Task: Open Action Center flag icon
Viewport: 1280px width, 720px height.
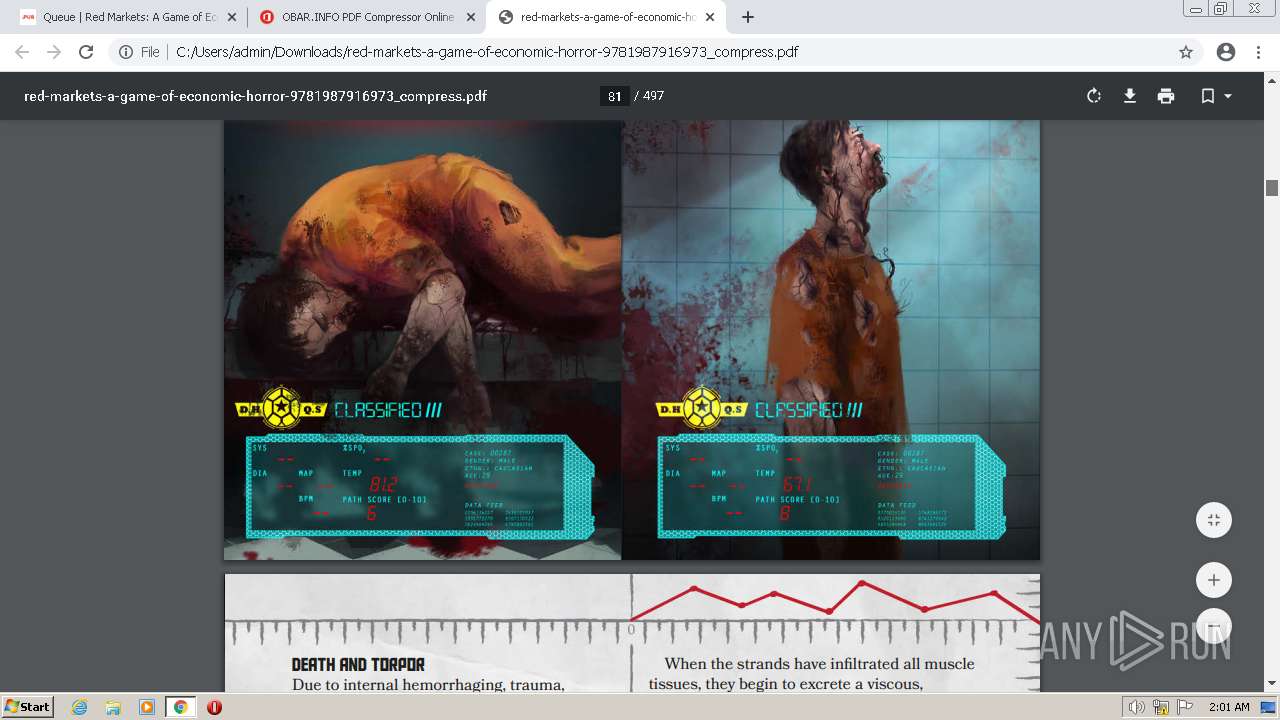Action: pos(1184,707)
